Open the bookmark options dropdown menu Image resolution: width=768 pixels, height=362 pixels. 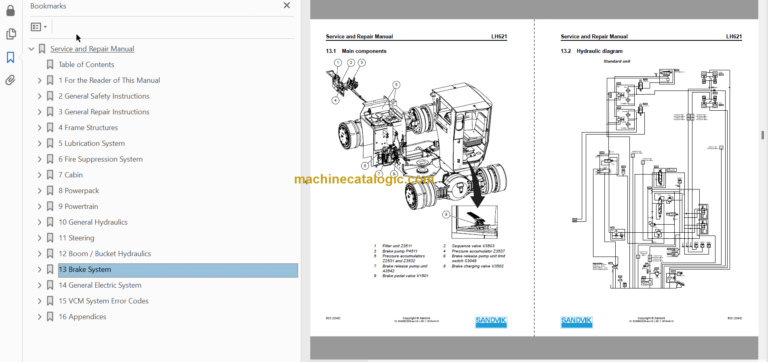(39, 27)
